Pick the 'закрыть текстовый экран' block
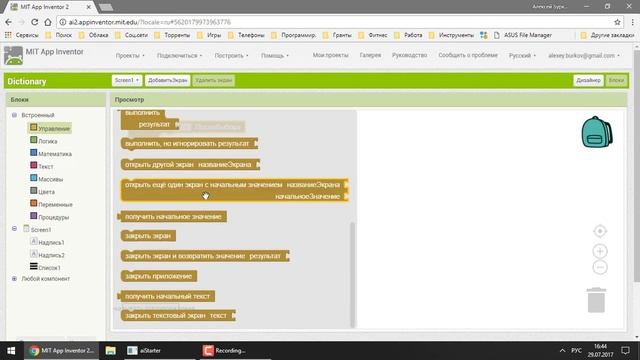Image resolution: width=640 pixels, height=360 pixels. coord(178,315)
